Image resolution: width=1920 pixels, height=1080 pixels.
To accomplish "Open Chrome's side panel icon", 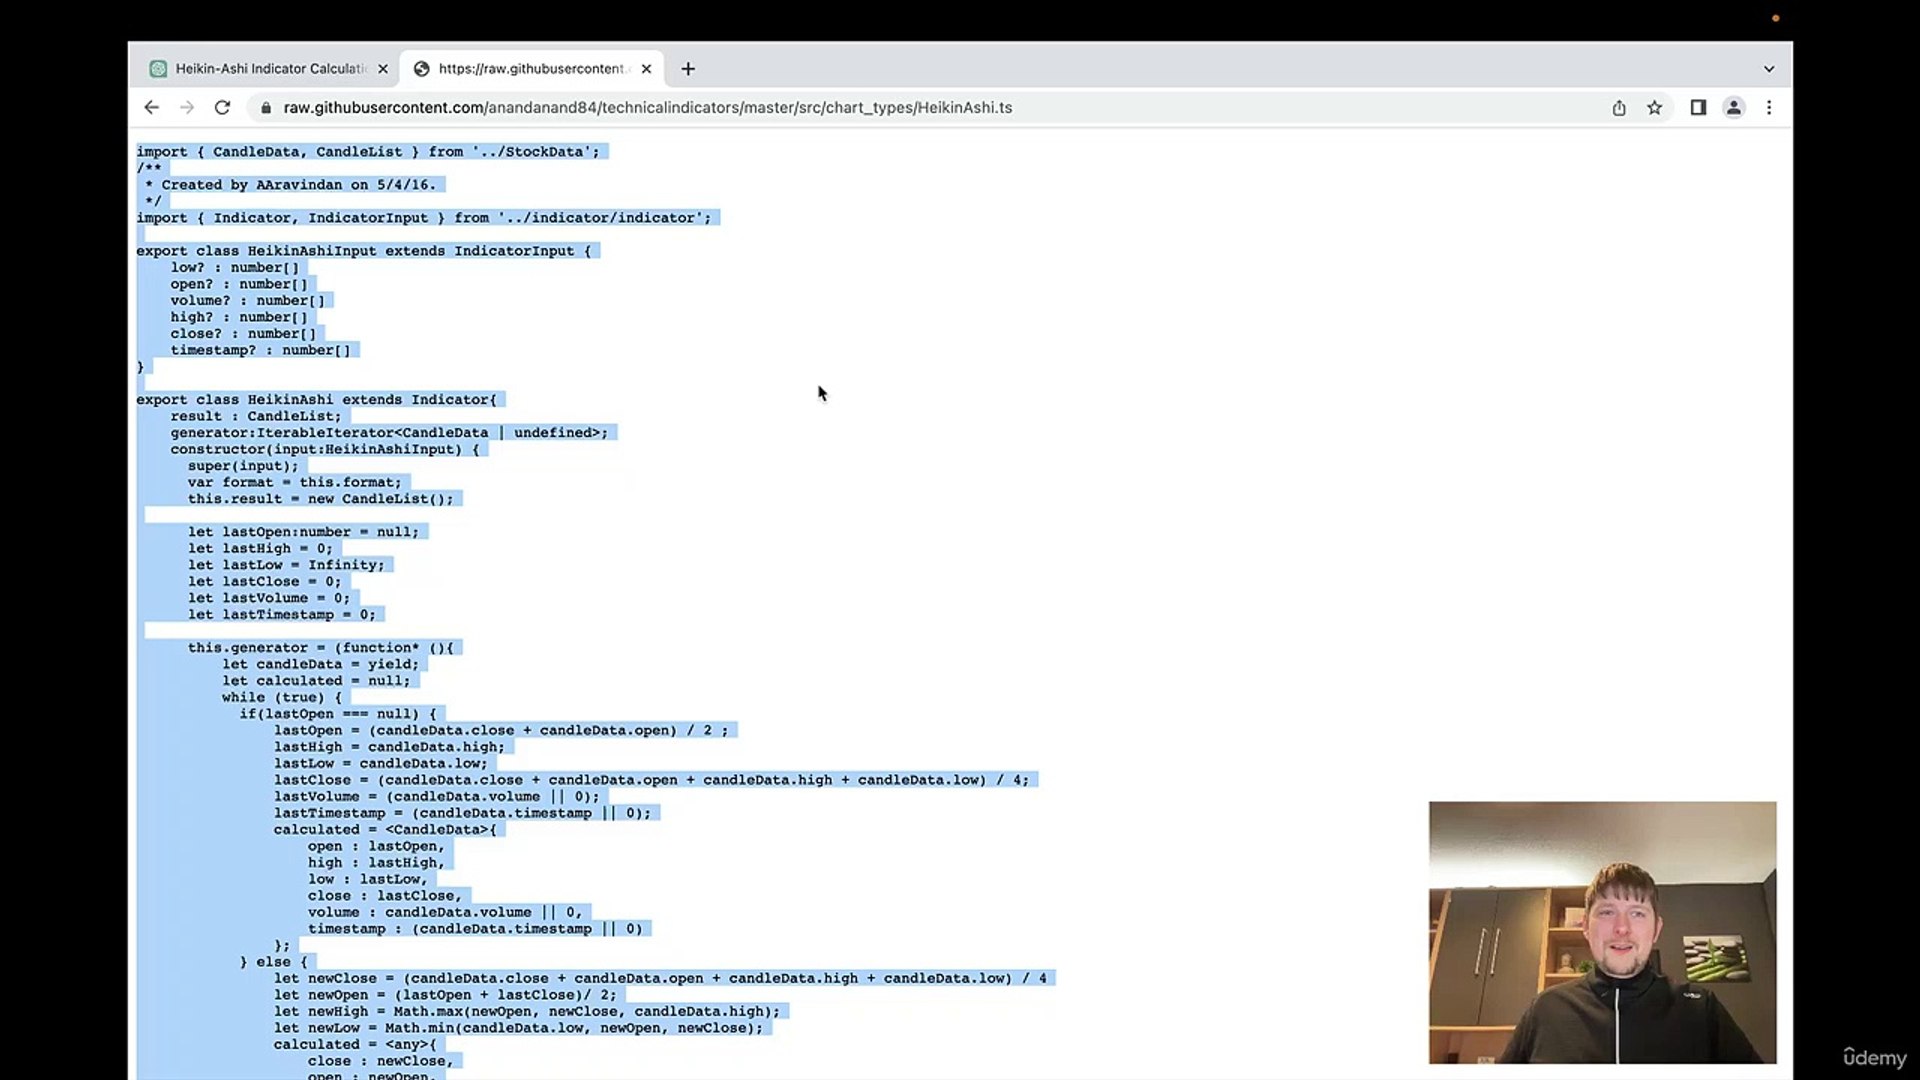I will pos(1698,107).
